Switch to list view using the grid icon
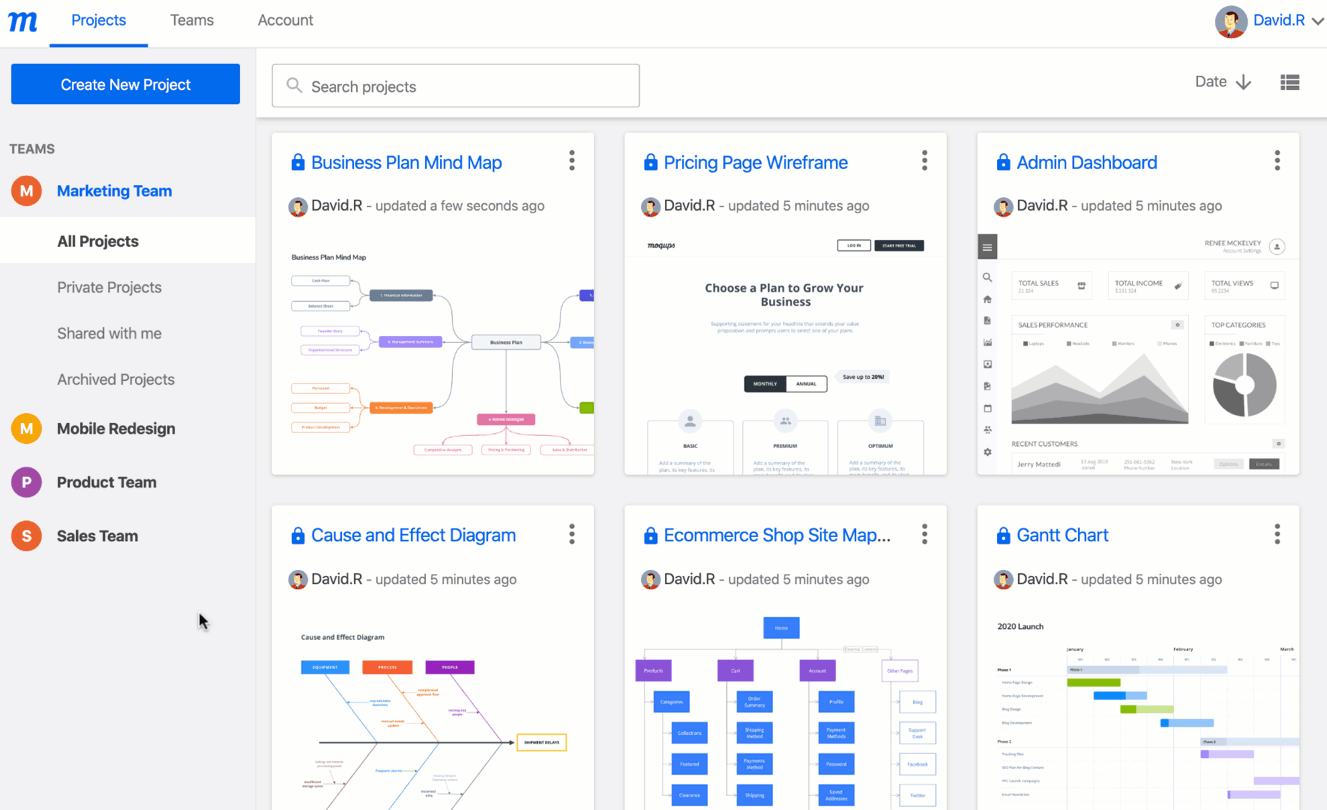This screenshot has width=1327, height=810. click(x=1290, y=81)
